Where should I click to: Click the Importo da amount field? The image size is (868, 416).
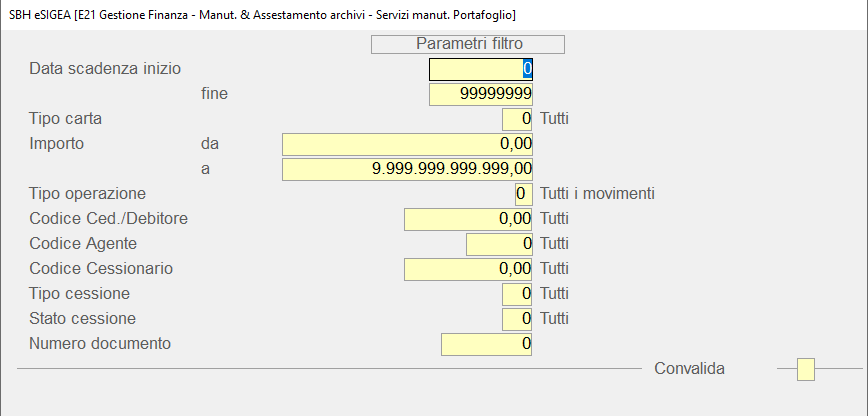[408, 144]
